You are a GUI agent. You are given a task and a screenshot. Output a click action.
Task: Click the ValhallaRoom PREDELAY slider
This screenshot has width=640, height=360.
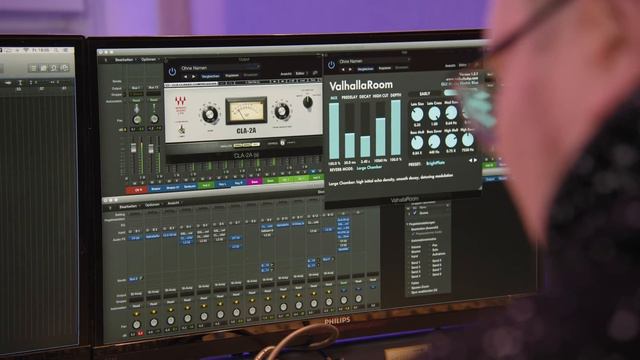349,130
